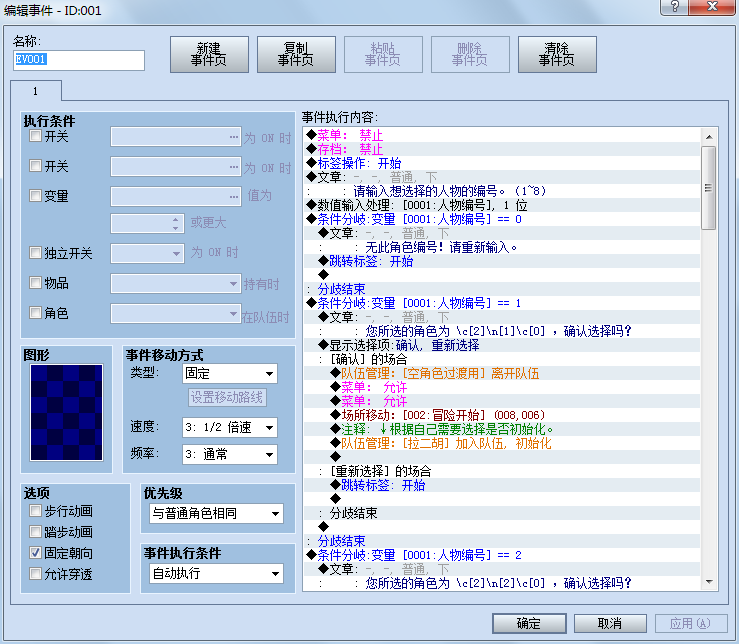
Task: Toggle the 变量 condition checkbox
Action: pos(35,195)
